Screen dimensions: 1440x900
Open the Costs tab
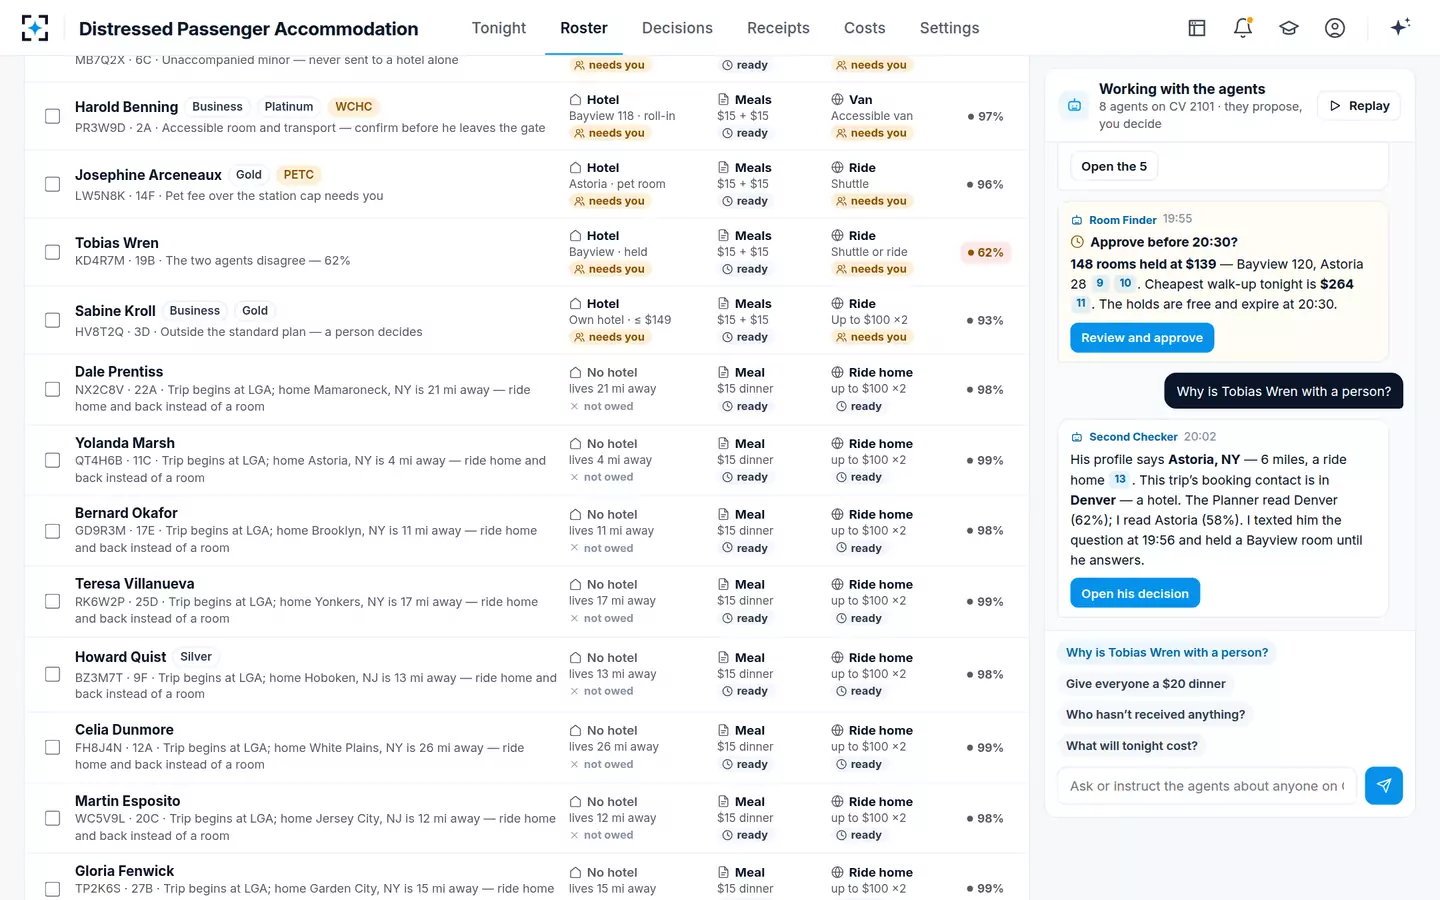coord(864,28)
